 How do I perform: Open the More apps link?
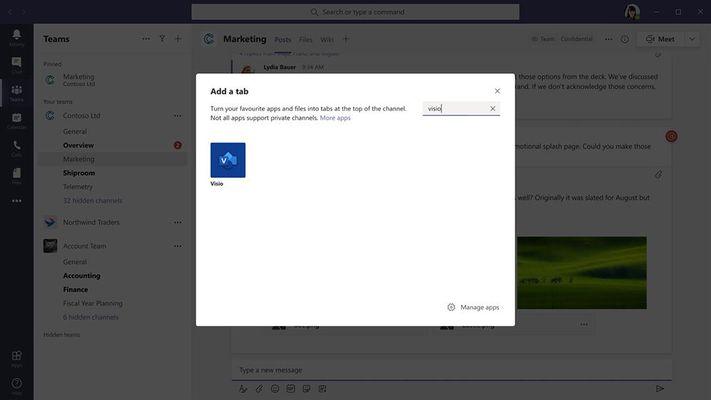pos(335,118)
